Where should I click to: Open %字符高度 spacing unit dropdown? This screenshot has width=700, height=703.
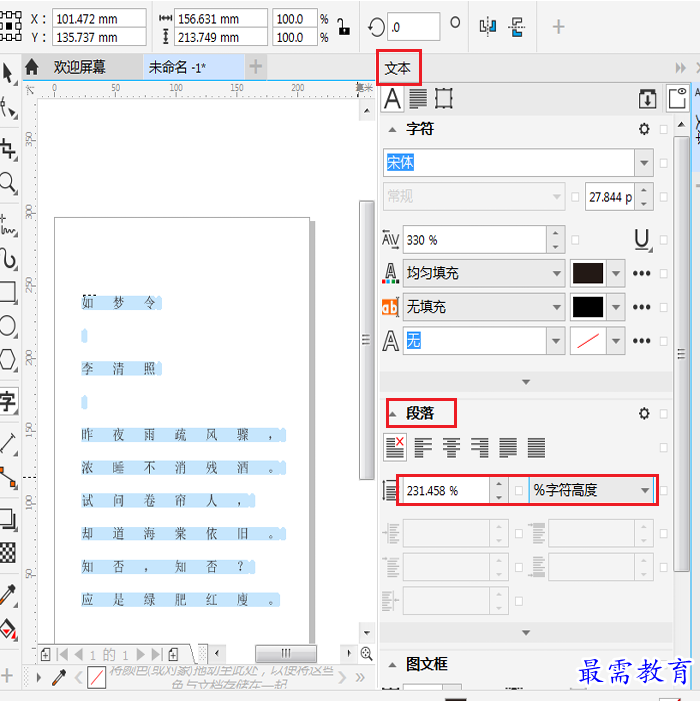point(645,490)
